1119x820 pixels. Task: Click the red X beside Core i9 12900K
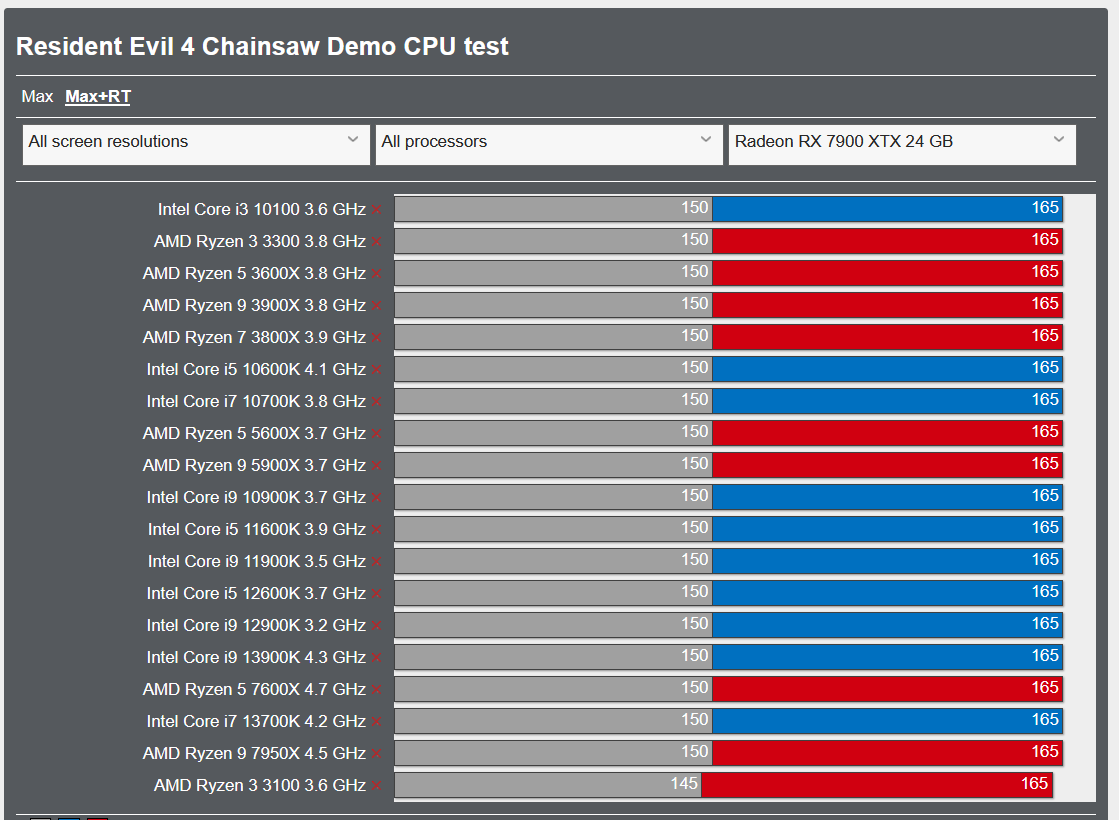tap(376, 626)
